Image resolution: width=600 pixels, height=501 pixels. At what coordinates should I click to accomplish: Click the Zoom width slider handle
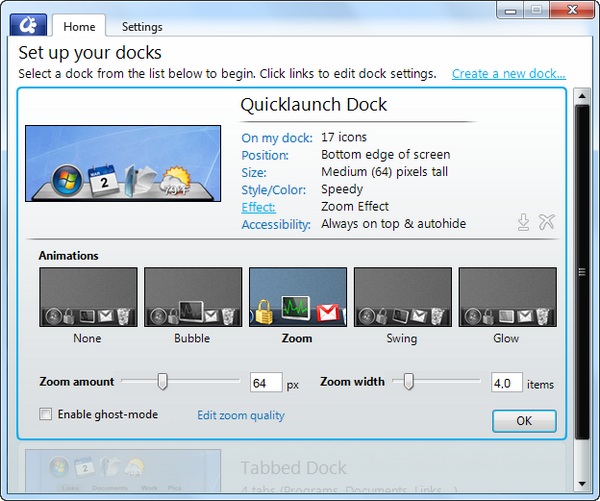click(x=409, y=381)
